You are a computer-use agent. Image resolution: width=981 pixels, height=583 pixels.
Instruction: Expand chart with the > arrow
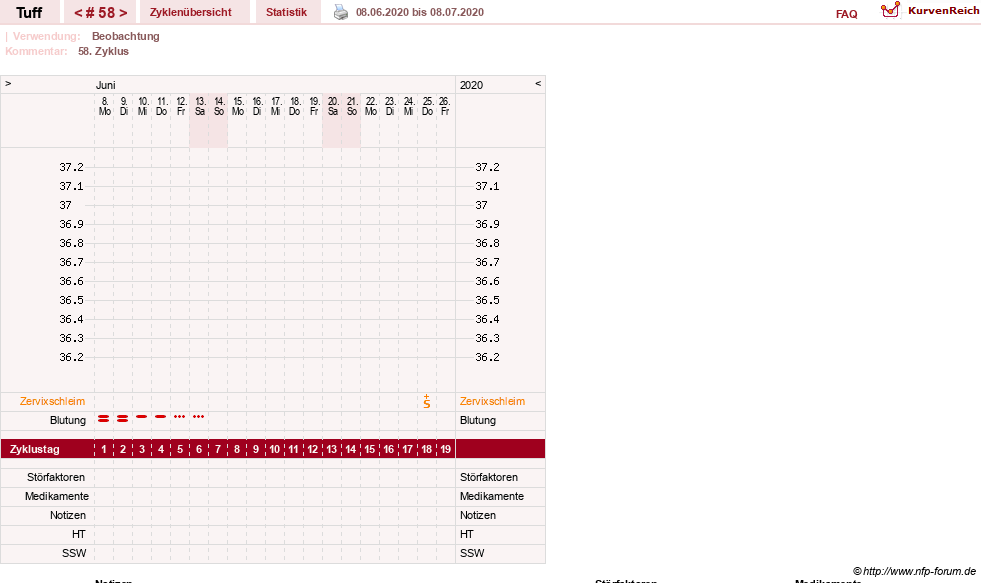(8, 83)
